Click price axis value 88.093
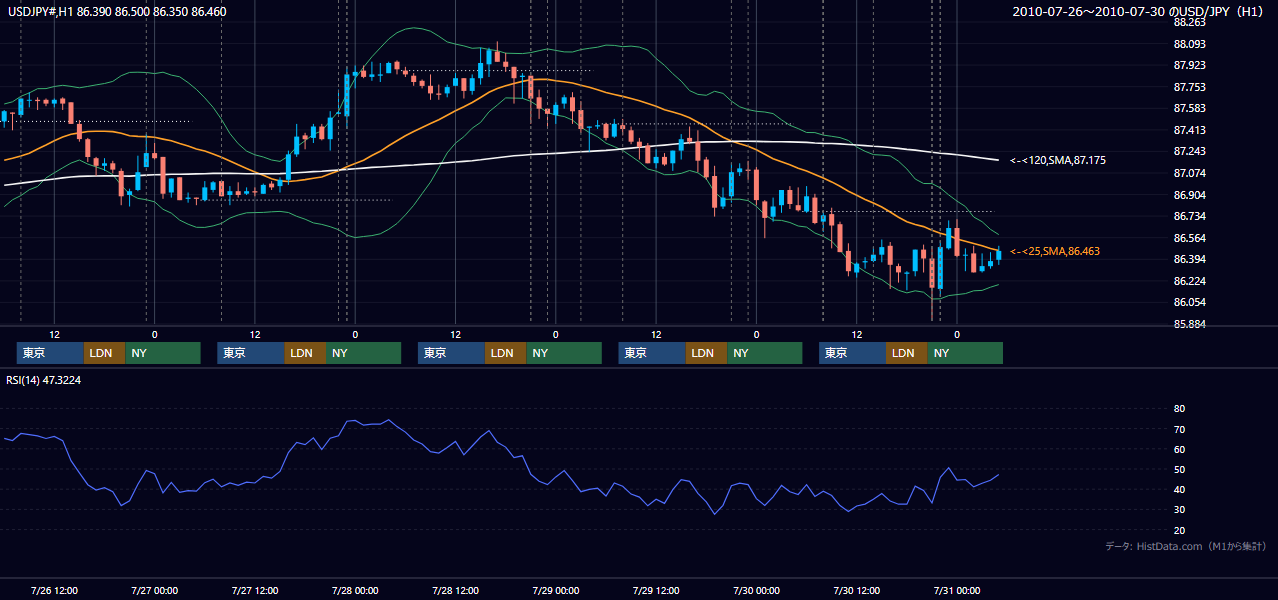The height and width of the screenshot is (600, 1278). (x=1189, y=44)
